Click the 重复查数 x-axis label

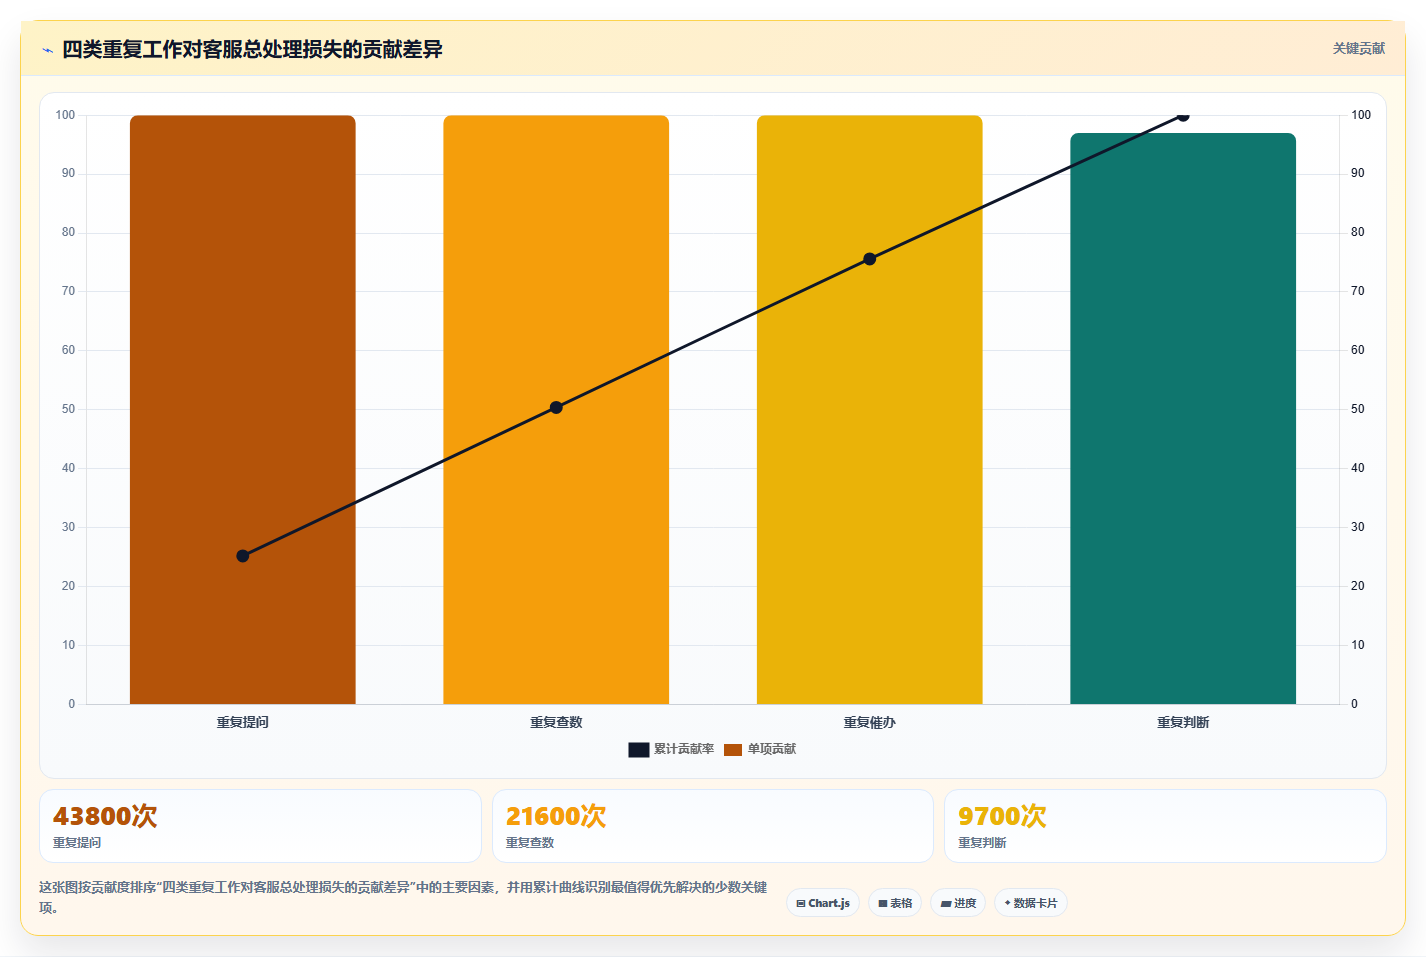coord(556,722)
